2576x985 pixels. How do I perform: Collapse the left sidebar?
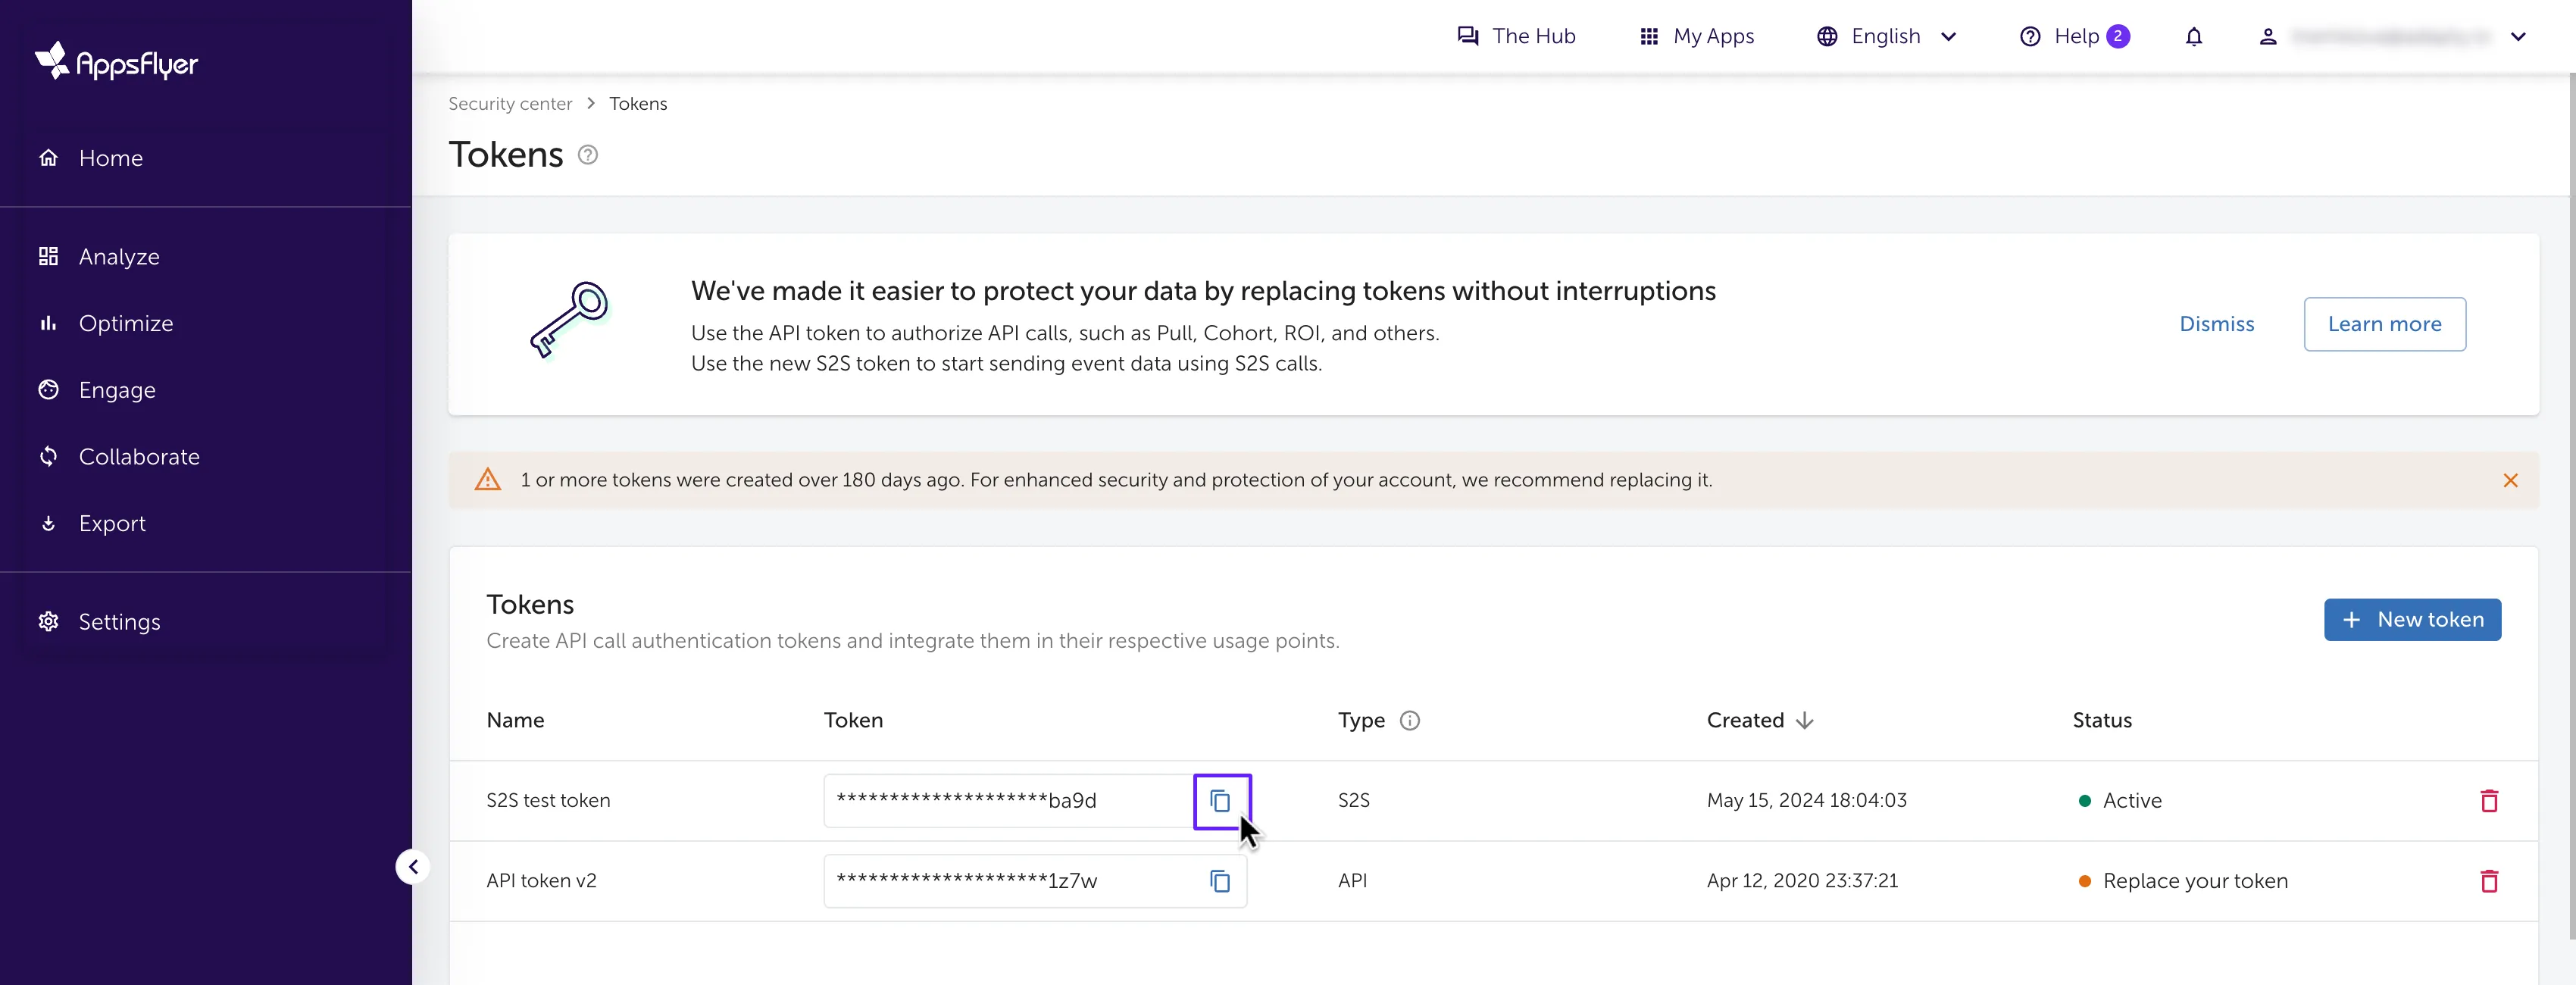(x=413, y=867)
